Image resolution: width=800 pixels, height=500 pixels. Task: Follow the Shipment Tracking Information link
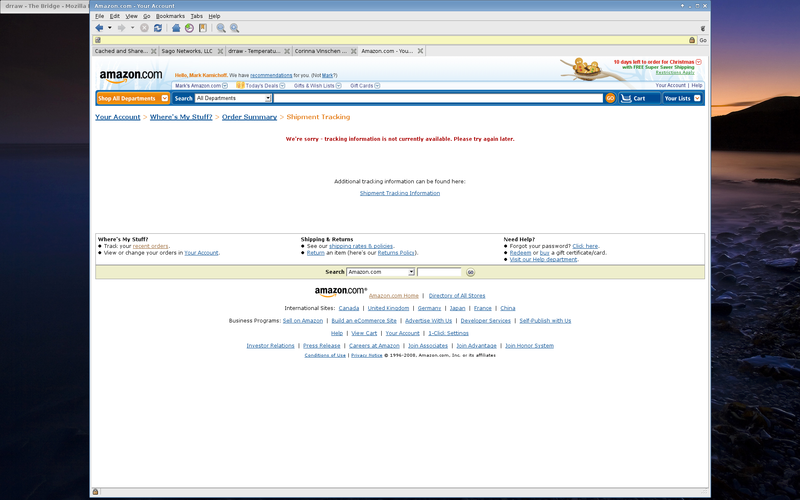399,193
